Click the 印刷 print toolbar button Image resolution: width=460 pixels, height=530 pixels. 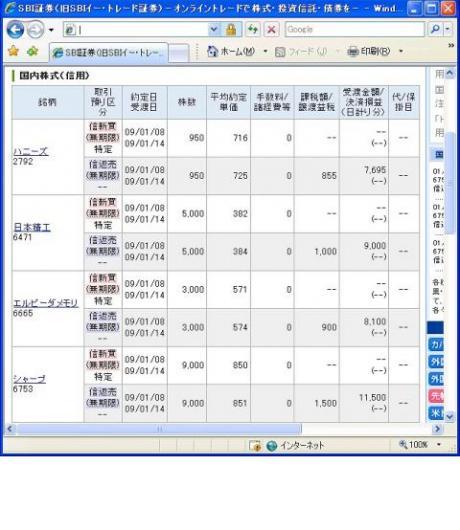(369, 51)
